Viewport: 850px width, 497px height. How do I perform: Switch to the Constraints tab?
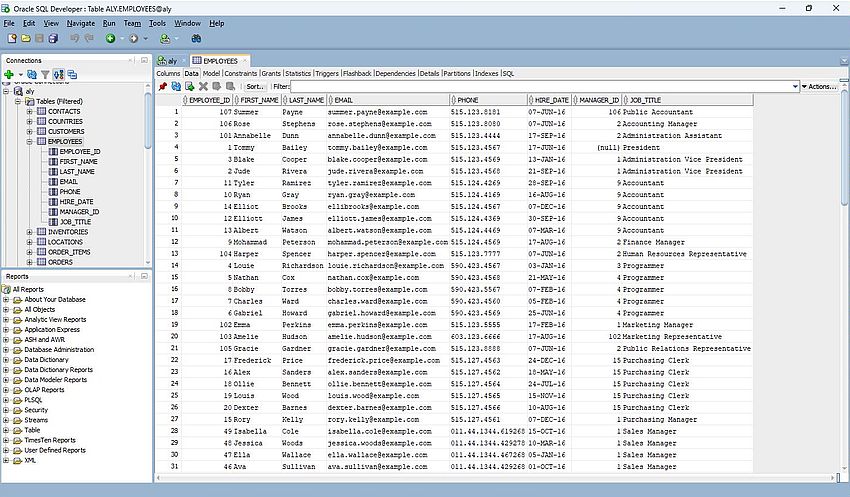pos(240,73)
